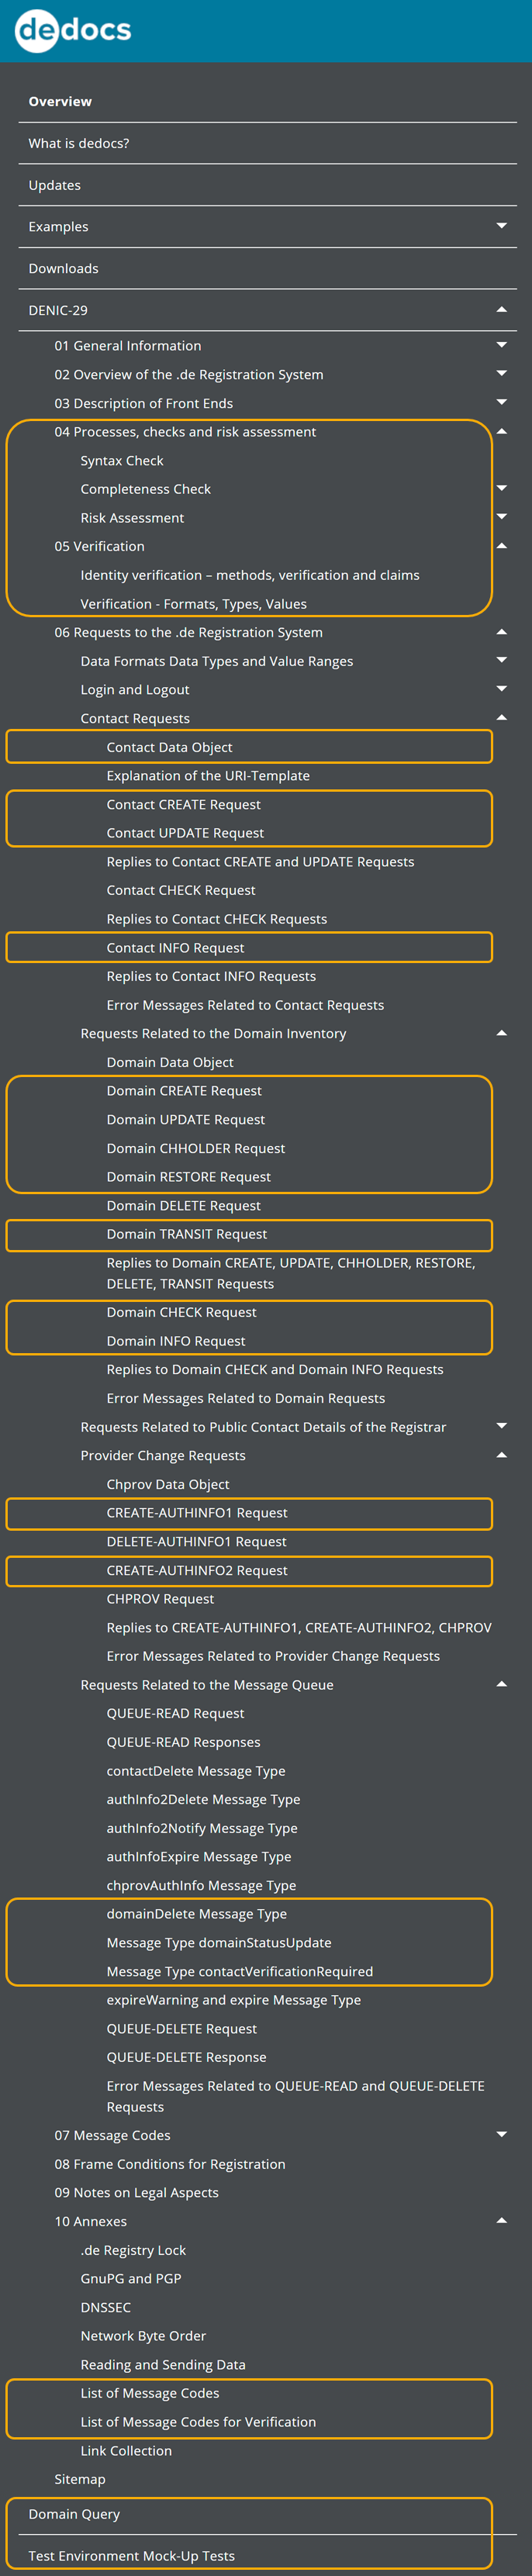Expand 01 General Information arrow

click(x=501, y=345)
